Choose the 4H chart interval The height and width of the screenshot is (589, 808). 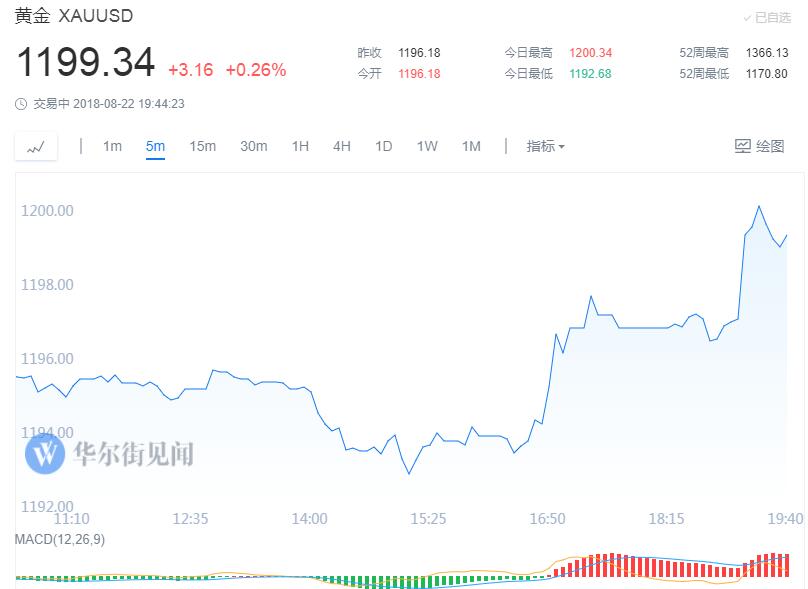click(342, 146)
